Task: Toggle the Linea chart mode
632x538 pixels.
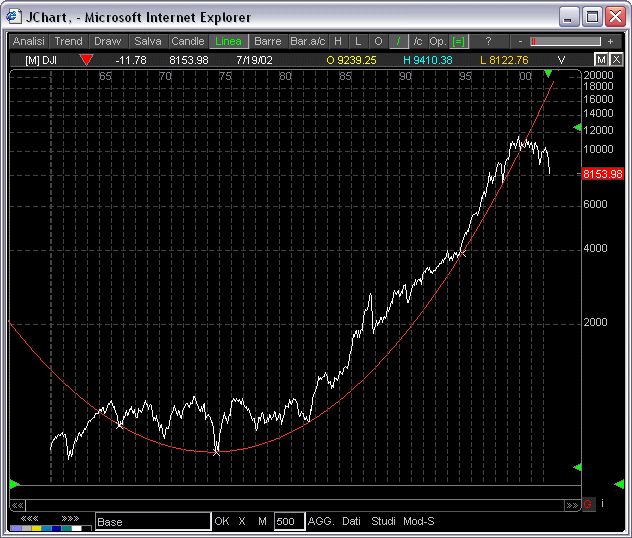Action: point(228,41)
